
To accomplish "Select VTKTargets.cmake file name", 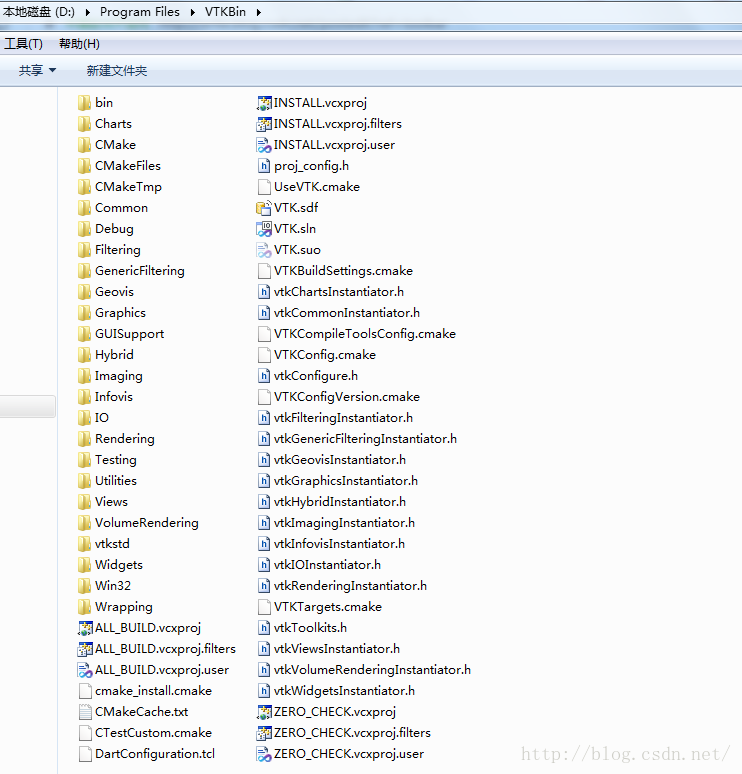I will click(x=328, y=606).
